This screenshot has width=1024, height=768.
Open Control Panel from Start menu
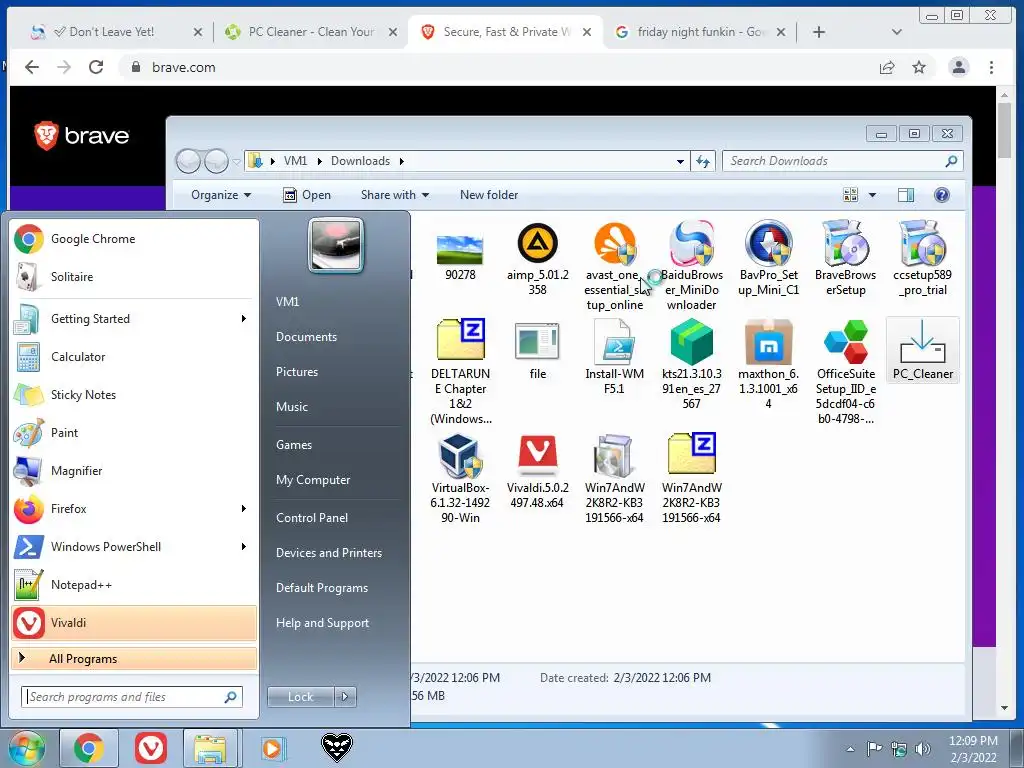(312, 518)
